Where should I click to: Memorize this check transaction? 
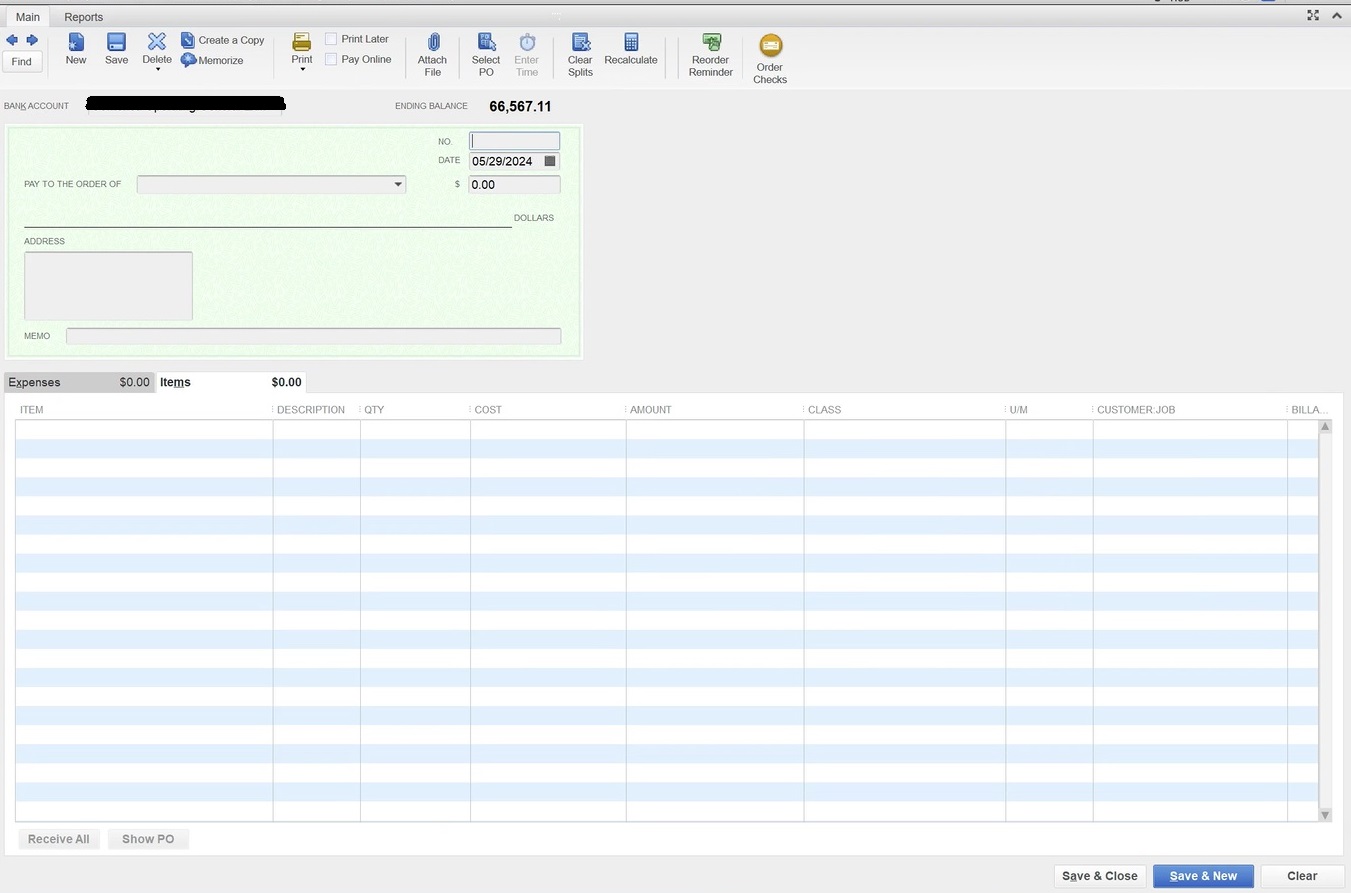point(212,60)
